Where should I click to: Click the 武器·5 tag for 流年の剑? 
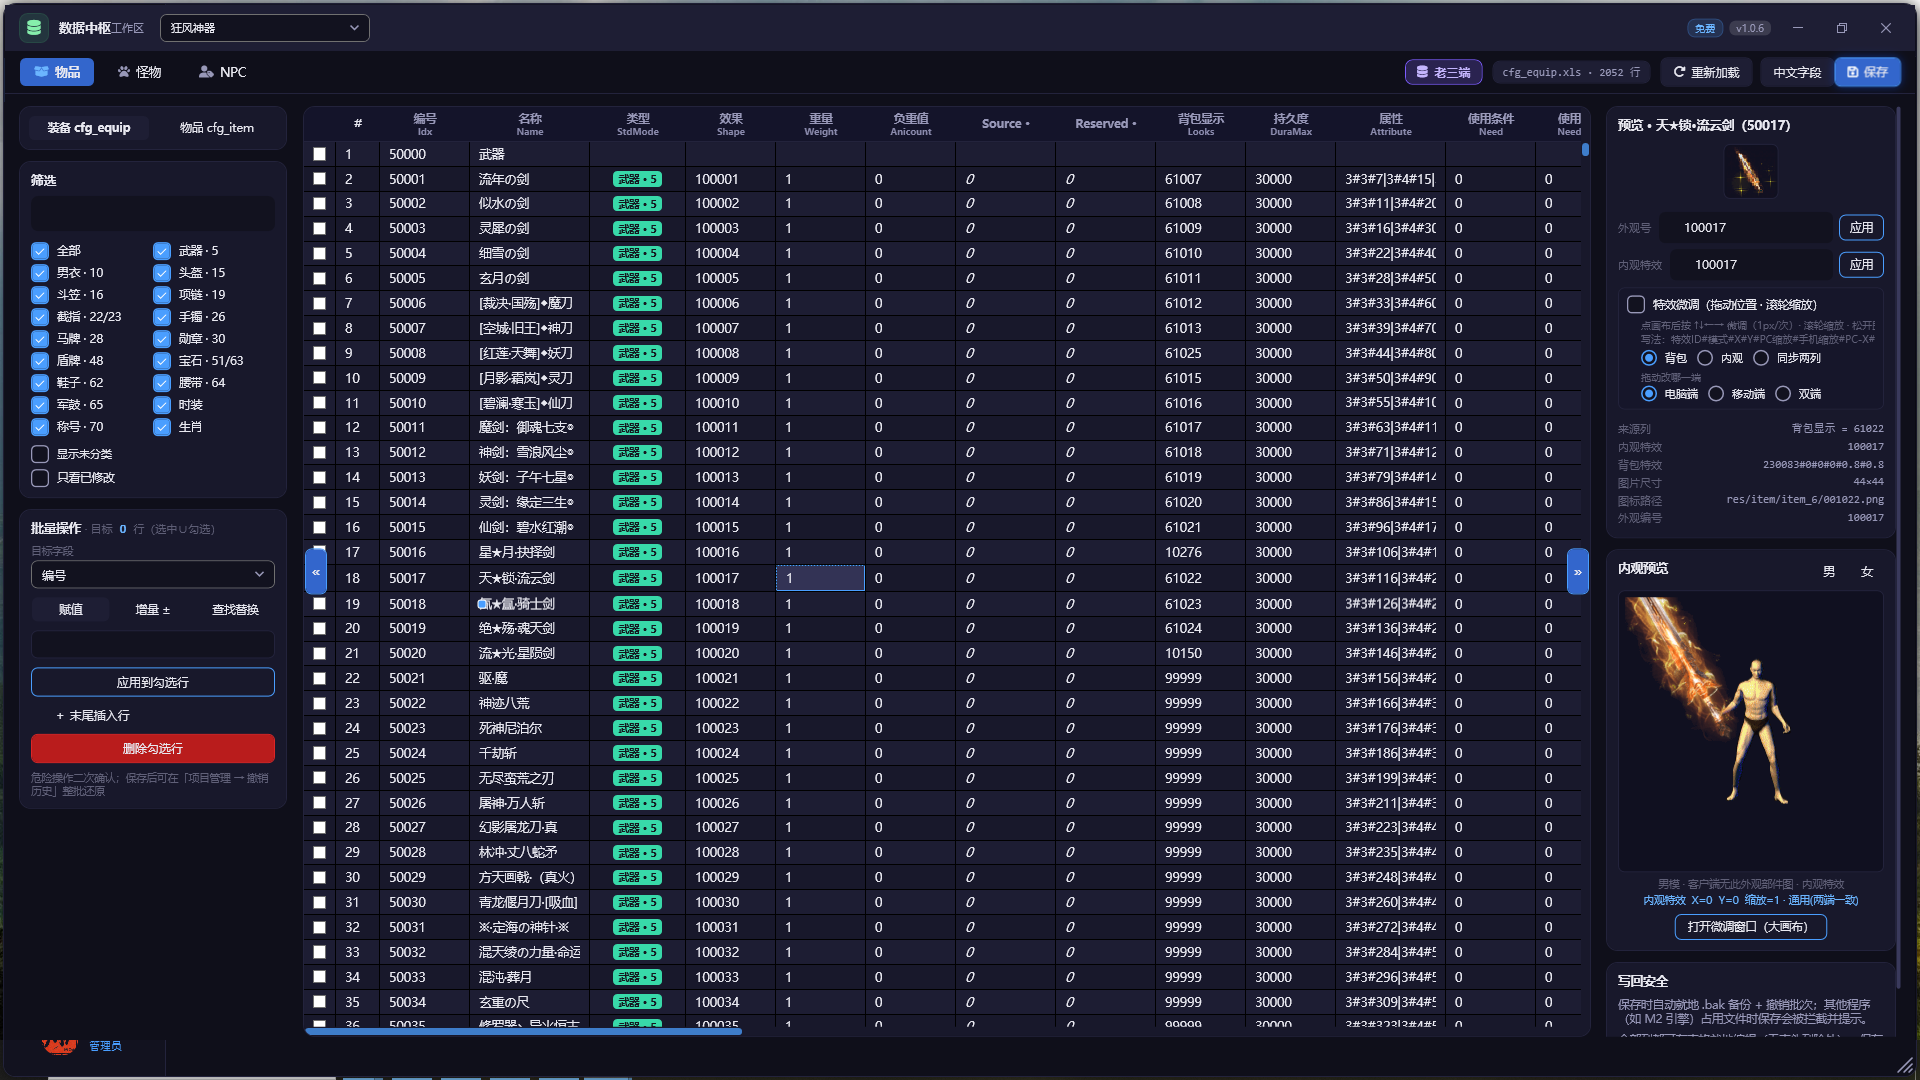pyautogui.click(x=637, y=179)
